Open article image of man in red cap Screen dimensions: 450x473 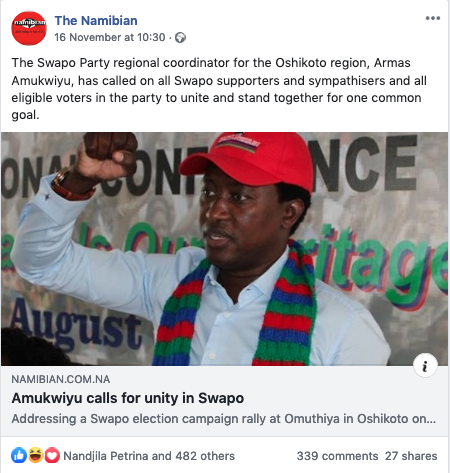point(224,249)
